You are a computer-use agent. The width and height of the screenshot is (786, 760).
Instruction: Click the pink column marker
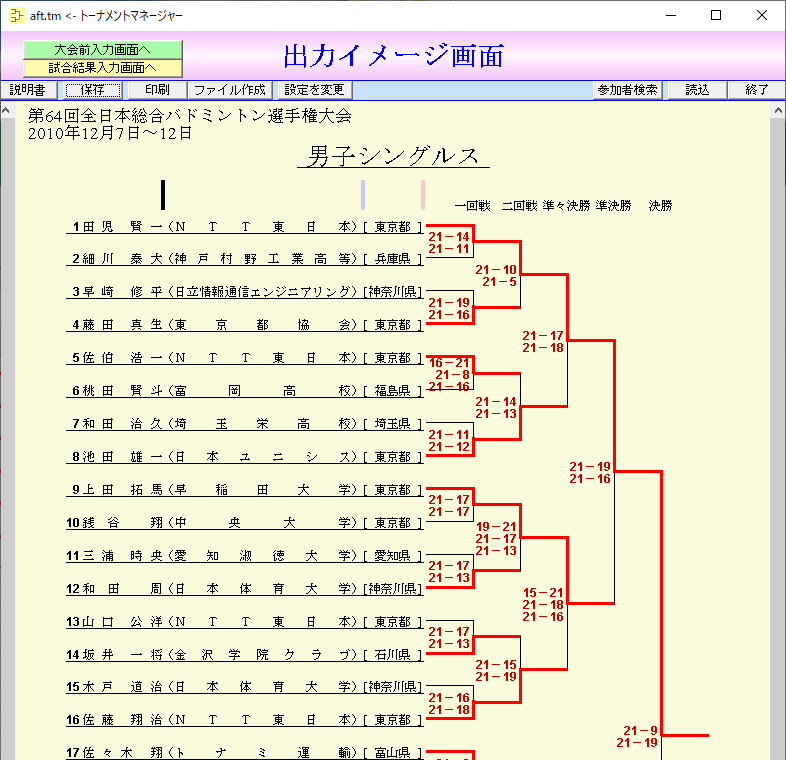click(x=423, y=195)
